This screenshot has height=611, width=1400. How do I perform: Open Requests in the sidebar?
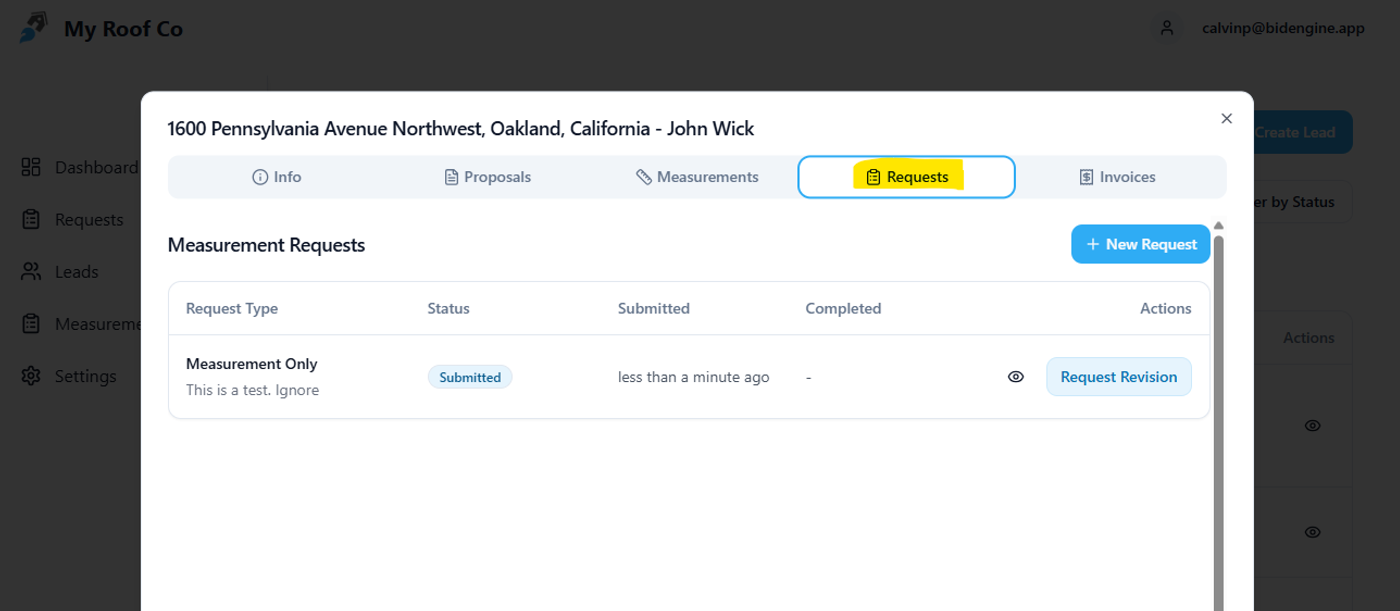pos(72,219)
